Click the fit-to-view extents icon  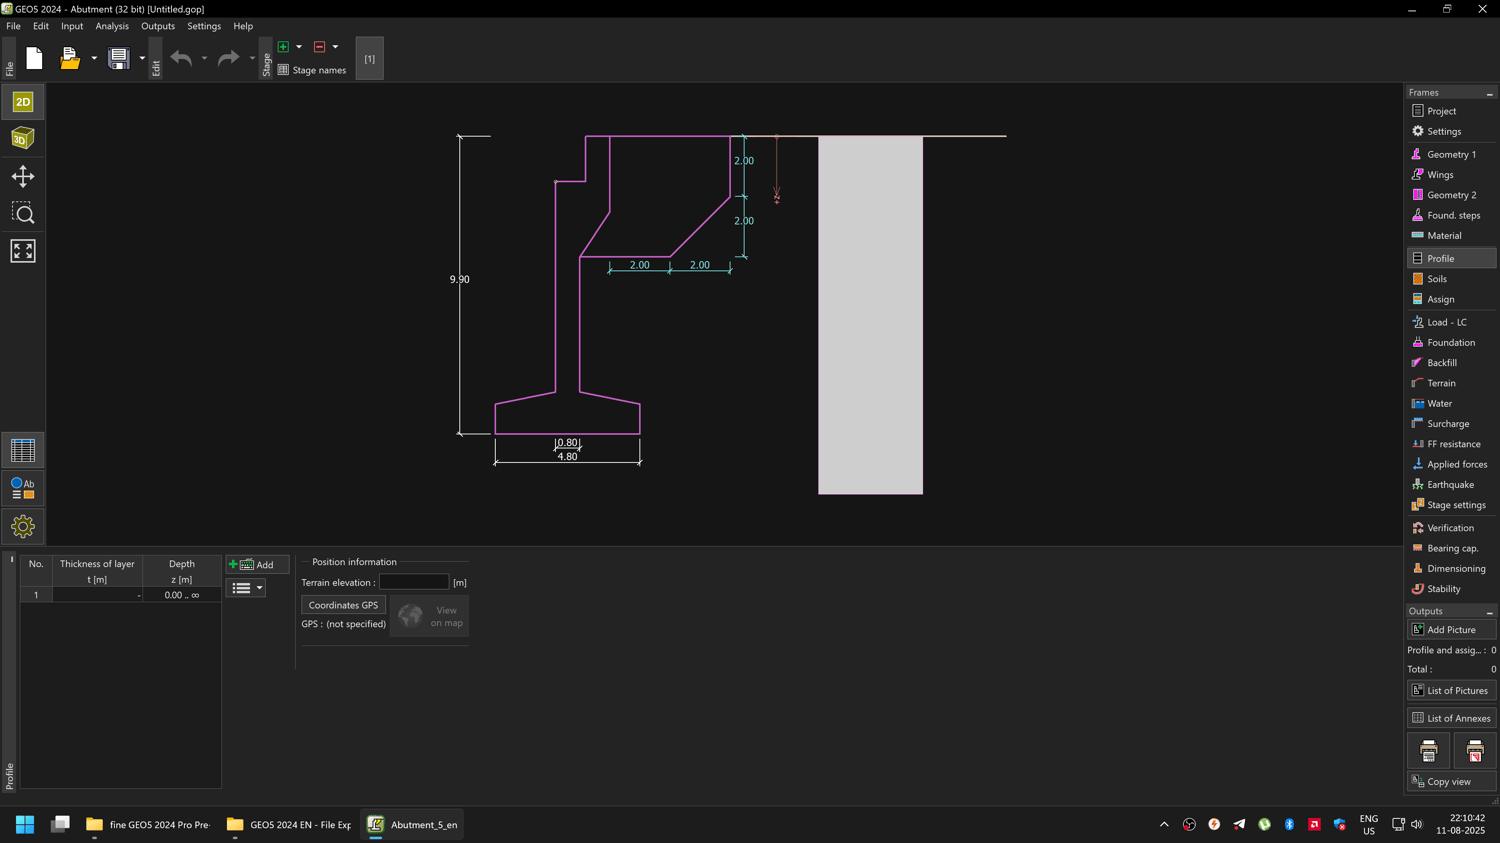[x=22, y=251]
